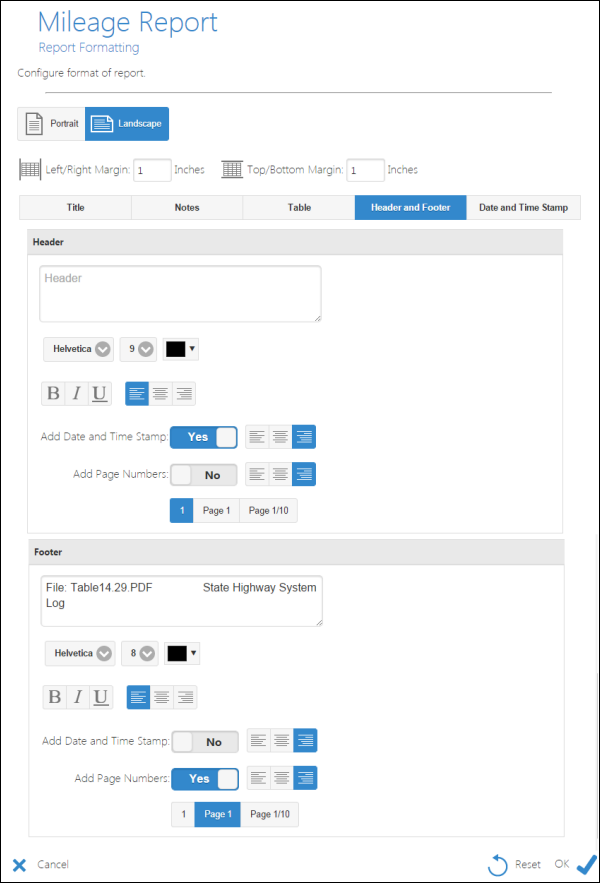Viewport: 600px width, 883px height.
Task: Open the Footer font size 8 dropdown
Action: (140, 653)
